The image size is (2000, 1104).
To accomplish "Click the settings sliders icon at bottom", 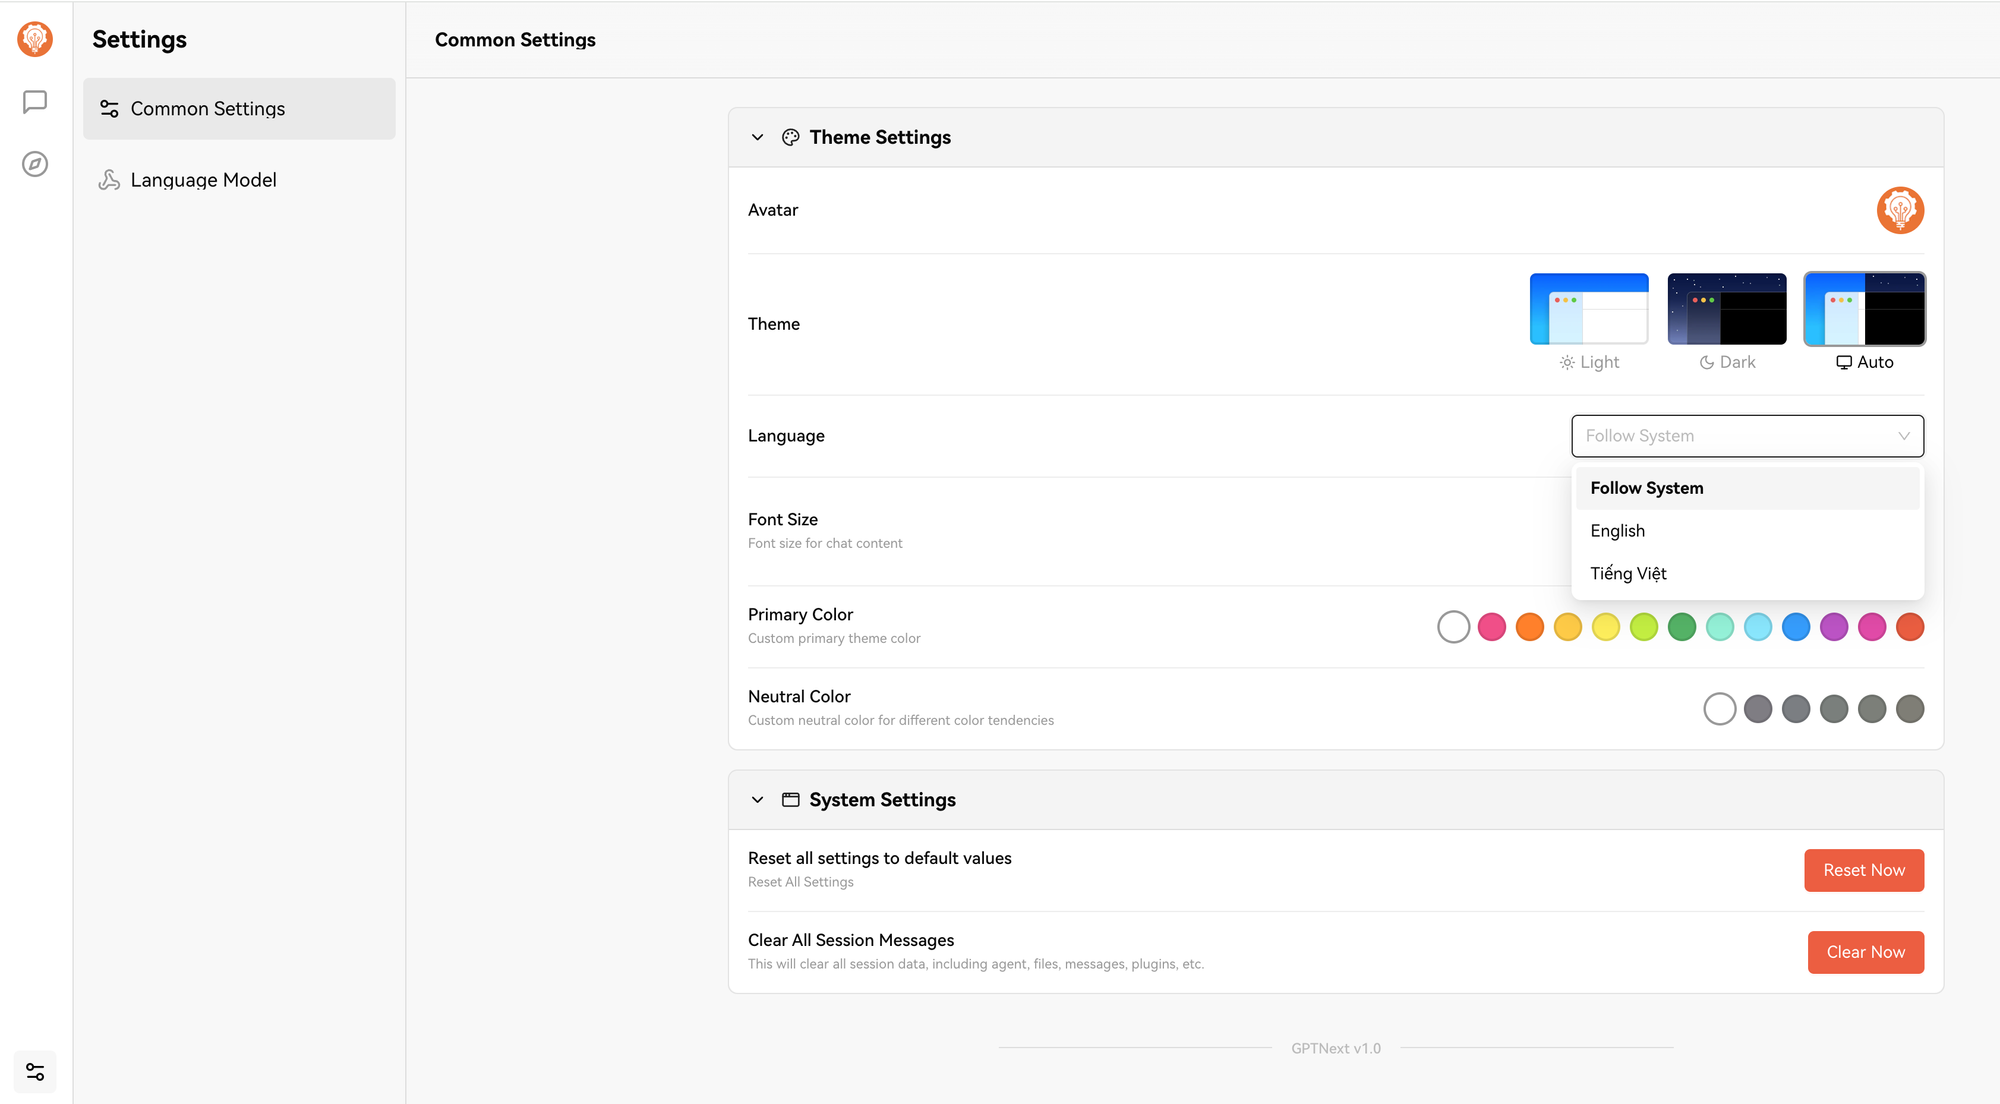I will [35, 1072].
